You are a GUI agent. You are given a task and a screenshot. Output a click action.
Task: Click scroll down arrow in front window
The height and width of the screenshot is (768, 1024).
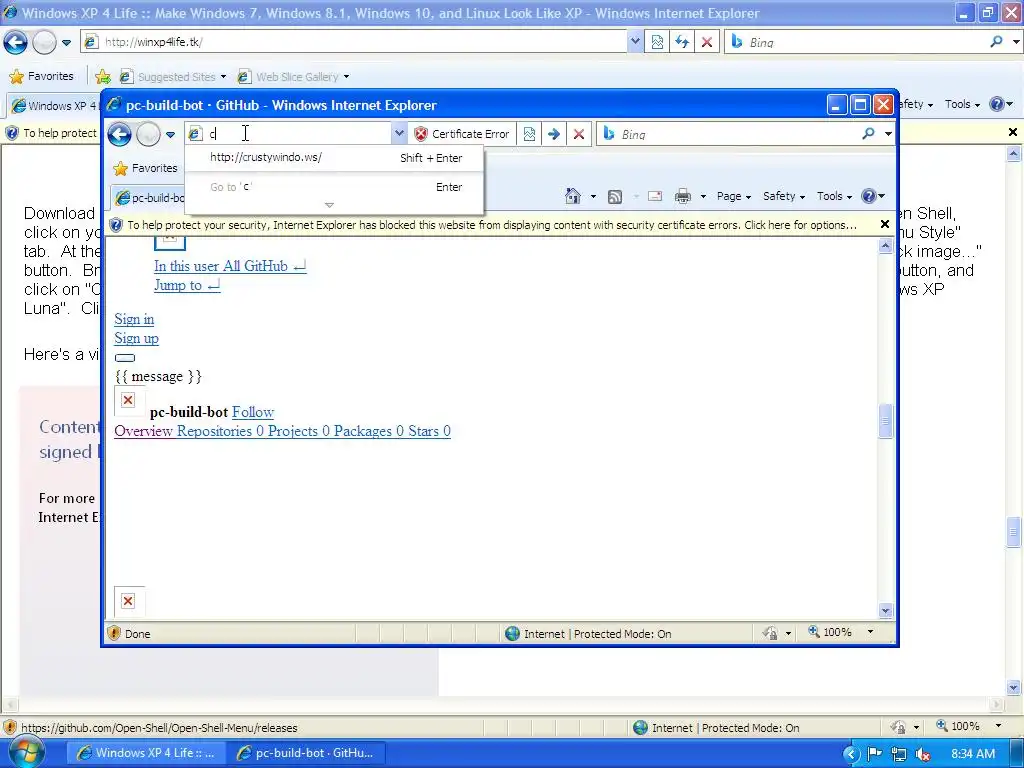(886, 611)
